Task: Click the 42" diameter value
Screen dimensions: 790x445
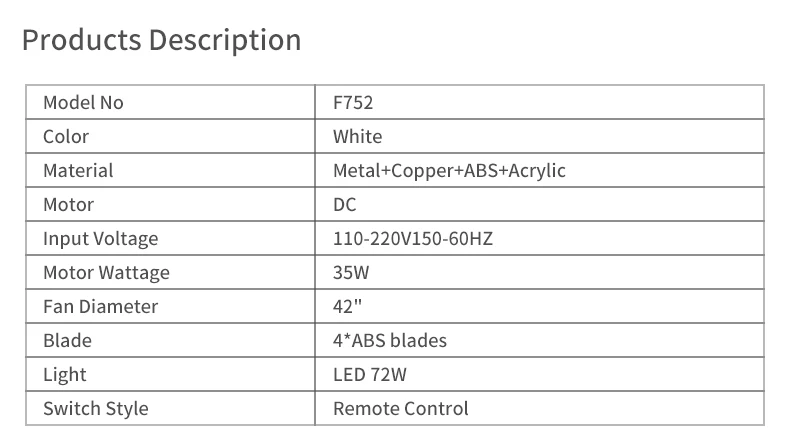Action: pyautogui.click(x=346, y=306)
